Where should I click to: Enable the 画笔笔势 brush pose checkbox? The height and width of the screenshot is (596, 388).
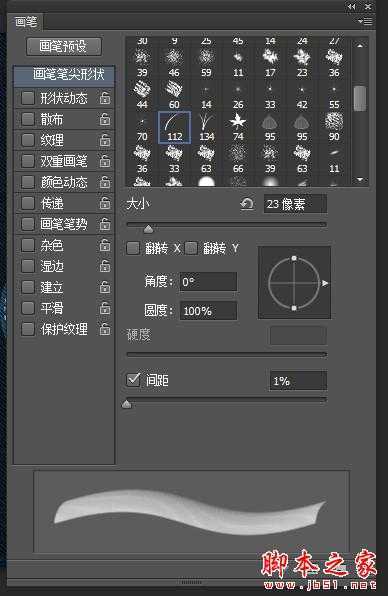pyautogui.click(x=28, y=224)
